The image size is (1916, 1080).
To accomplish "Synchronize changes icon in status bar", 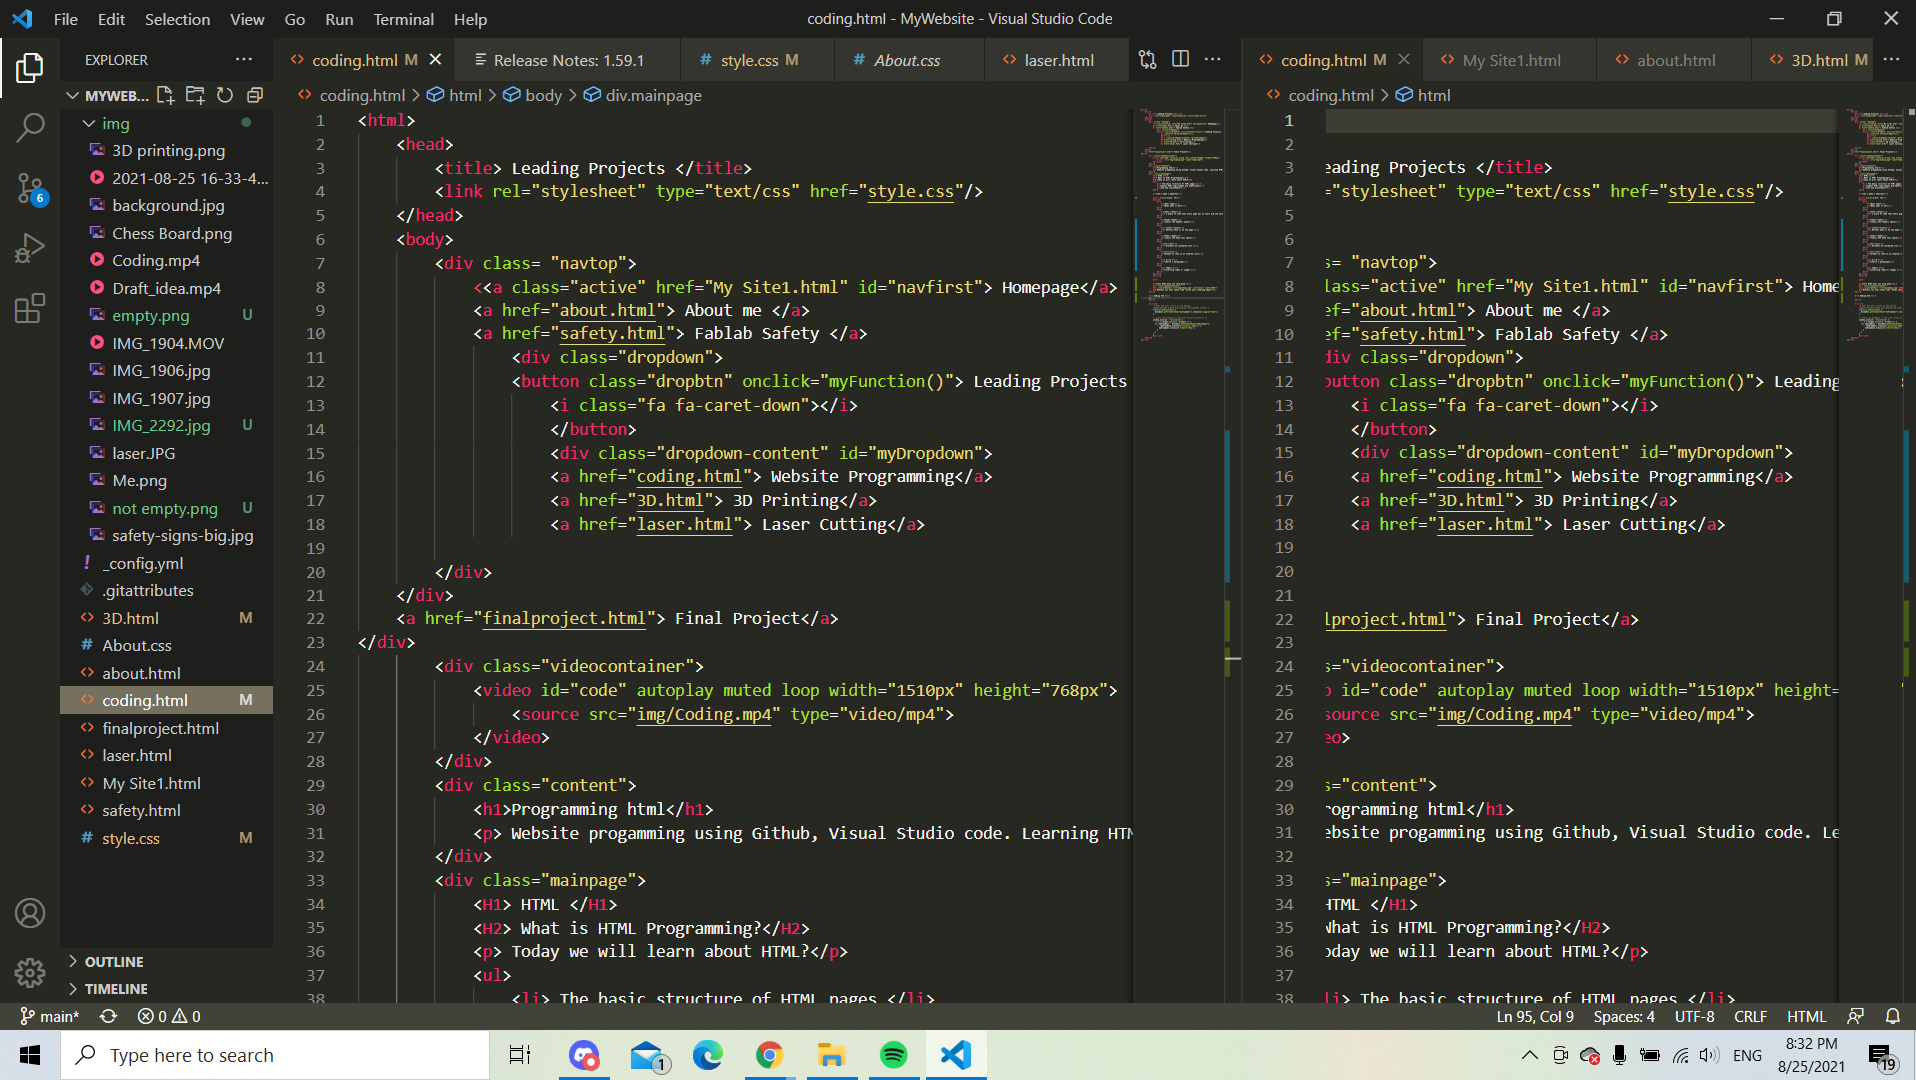I will coord(108,1016).
